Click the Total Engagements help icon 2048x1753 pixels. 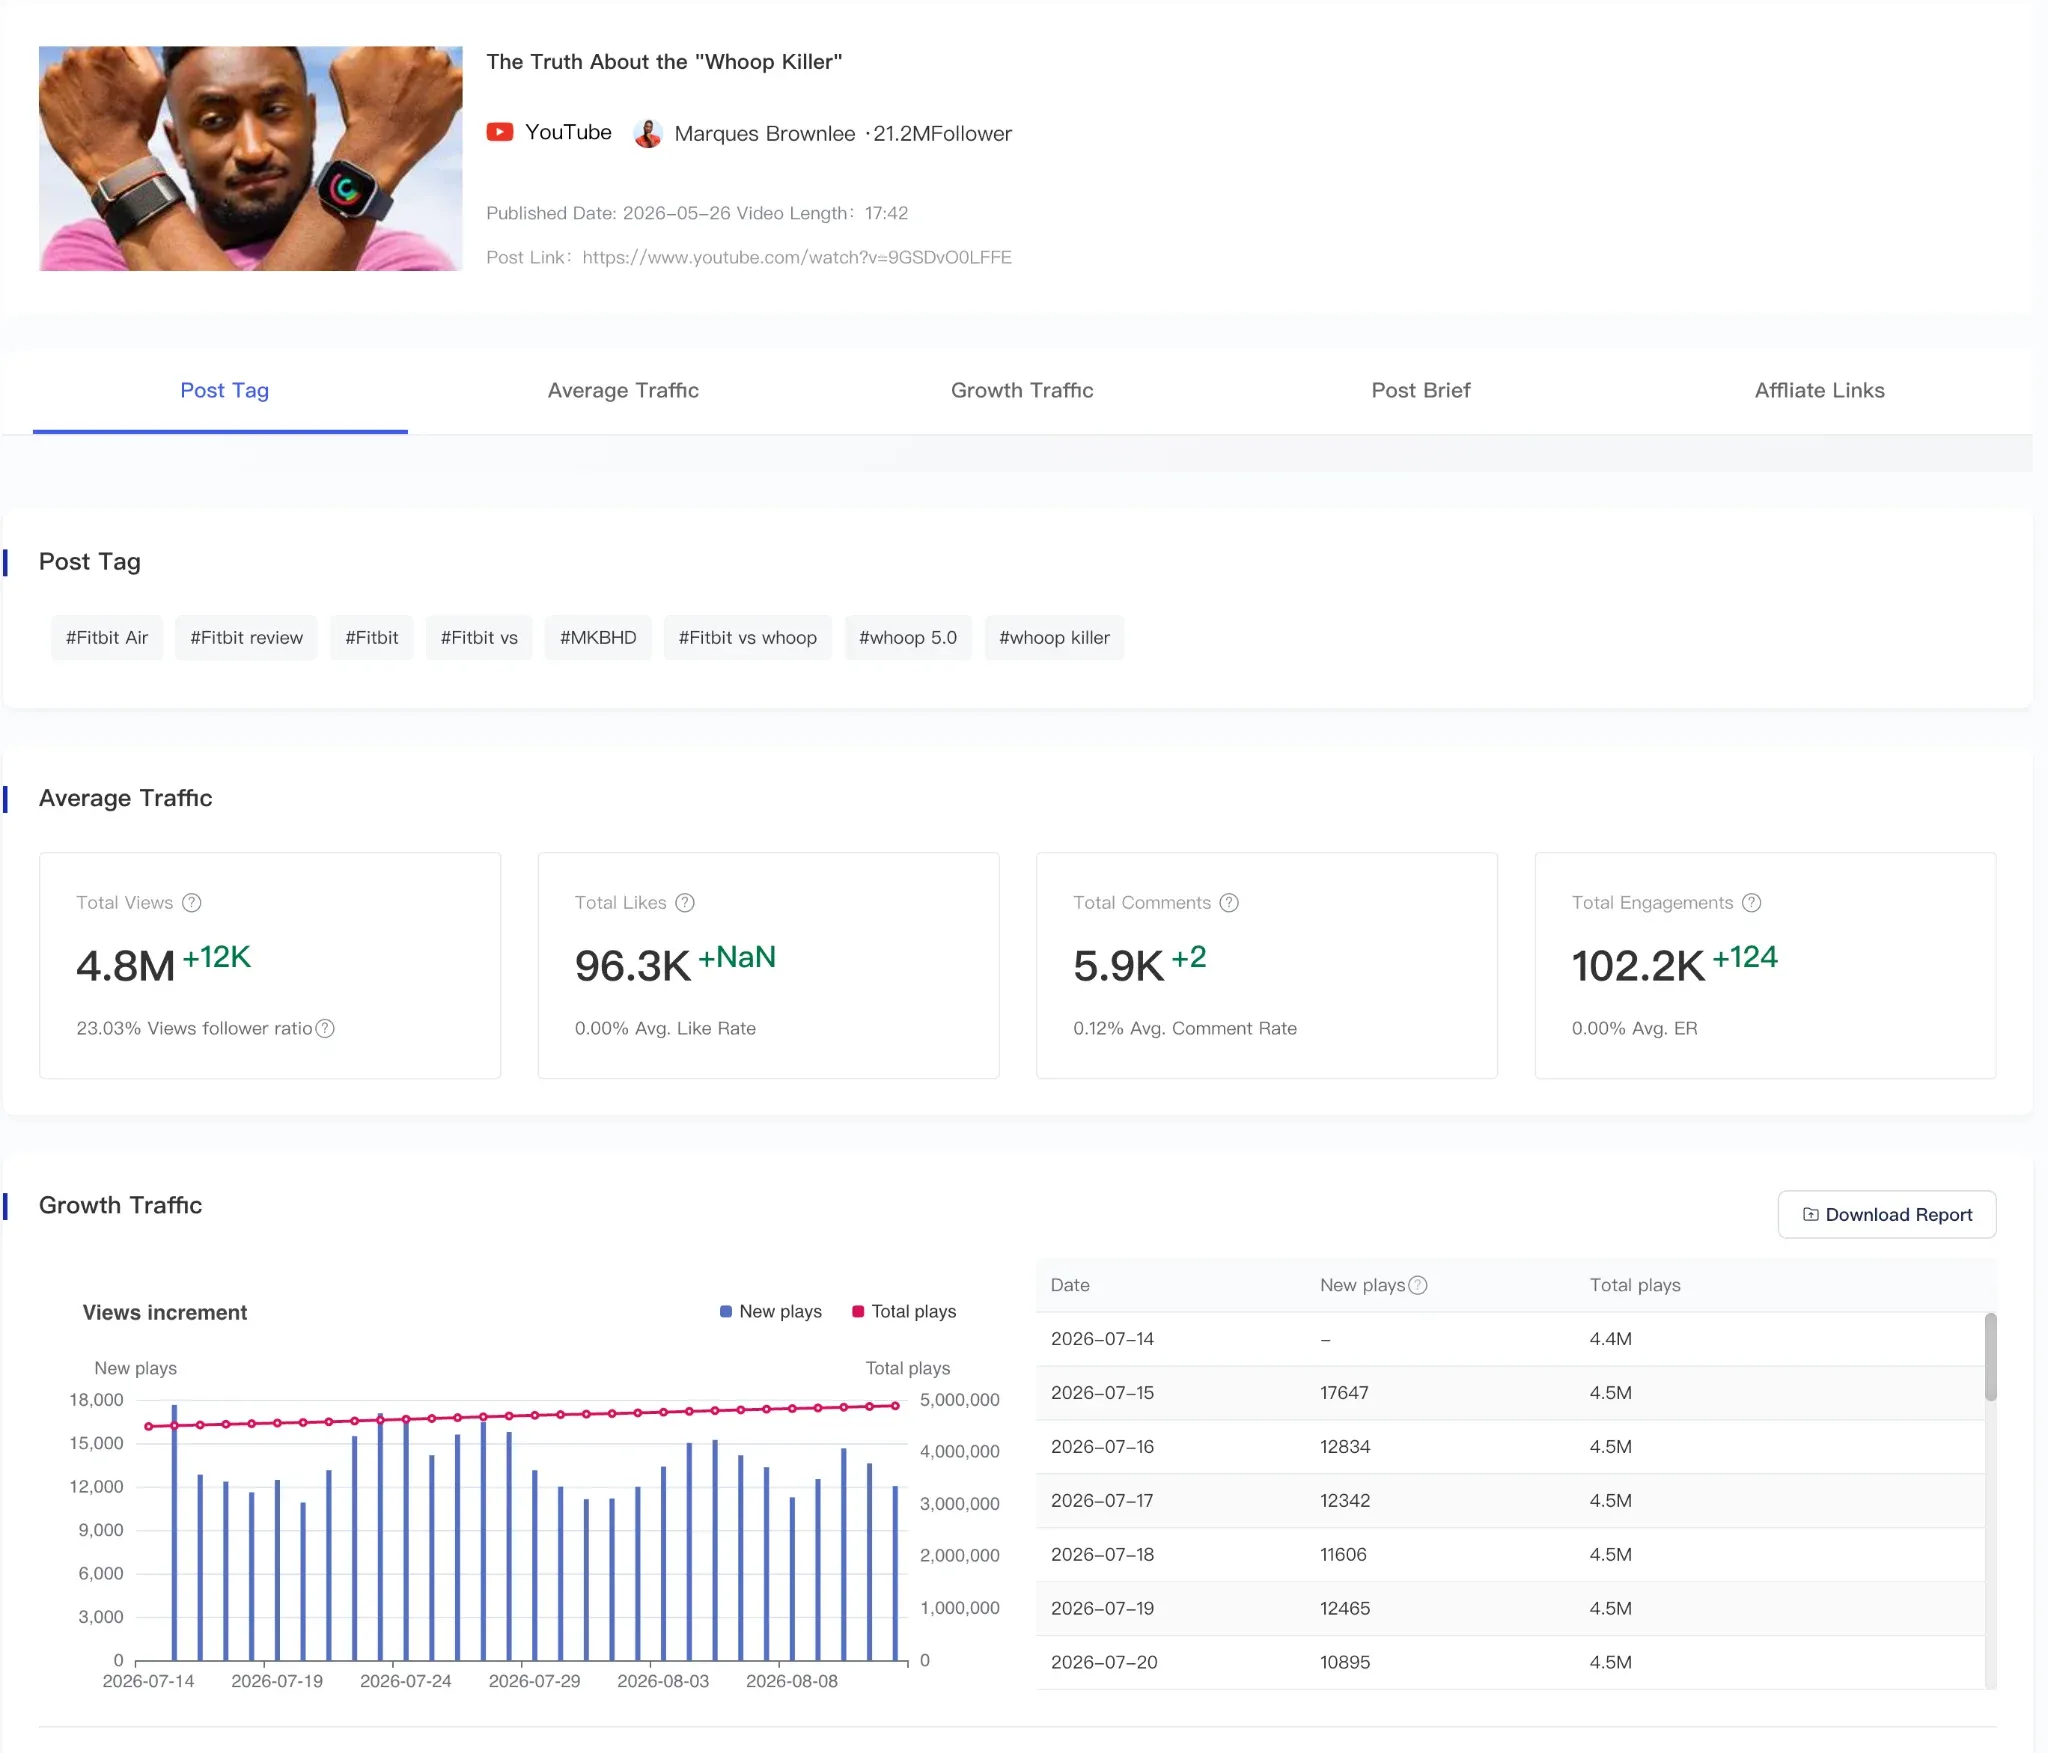[1751, 903]
